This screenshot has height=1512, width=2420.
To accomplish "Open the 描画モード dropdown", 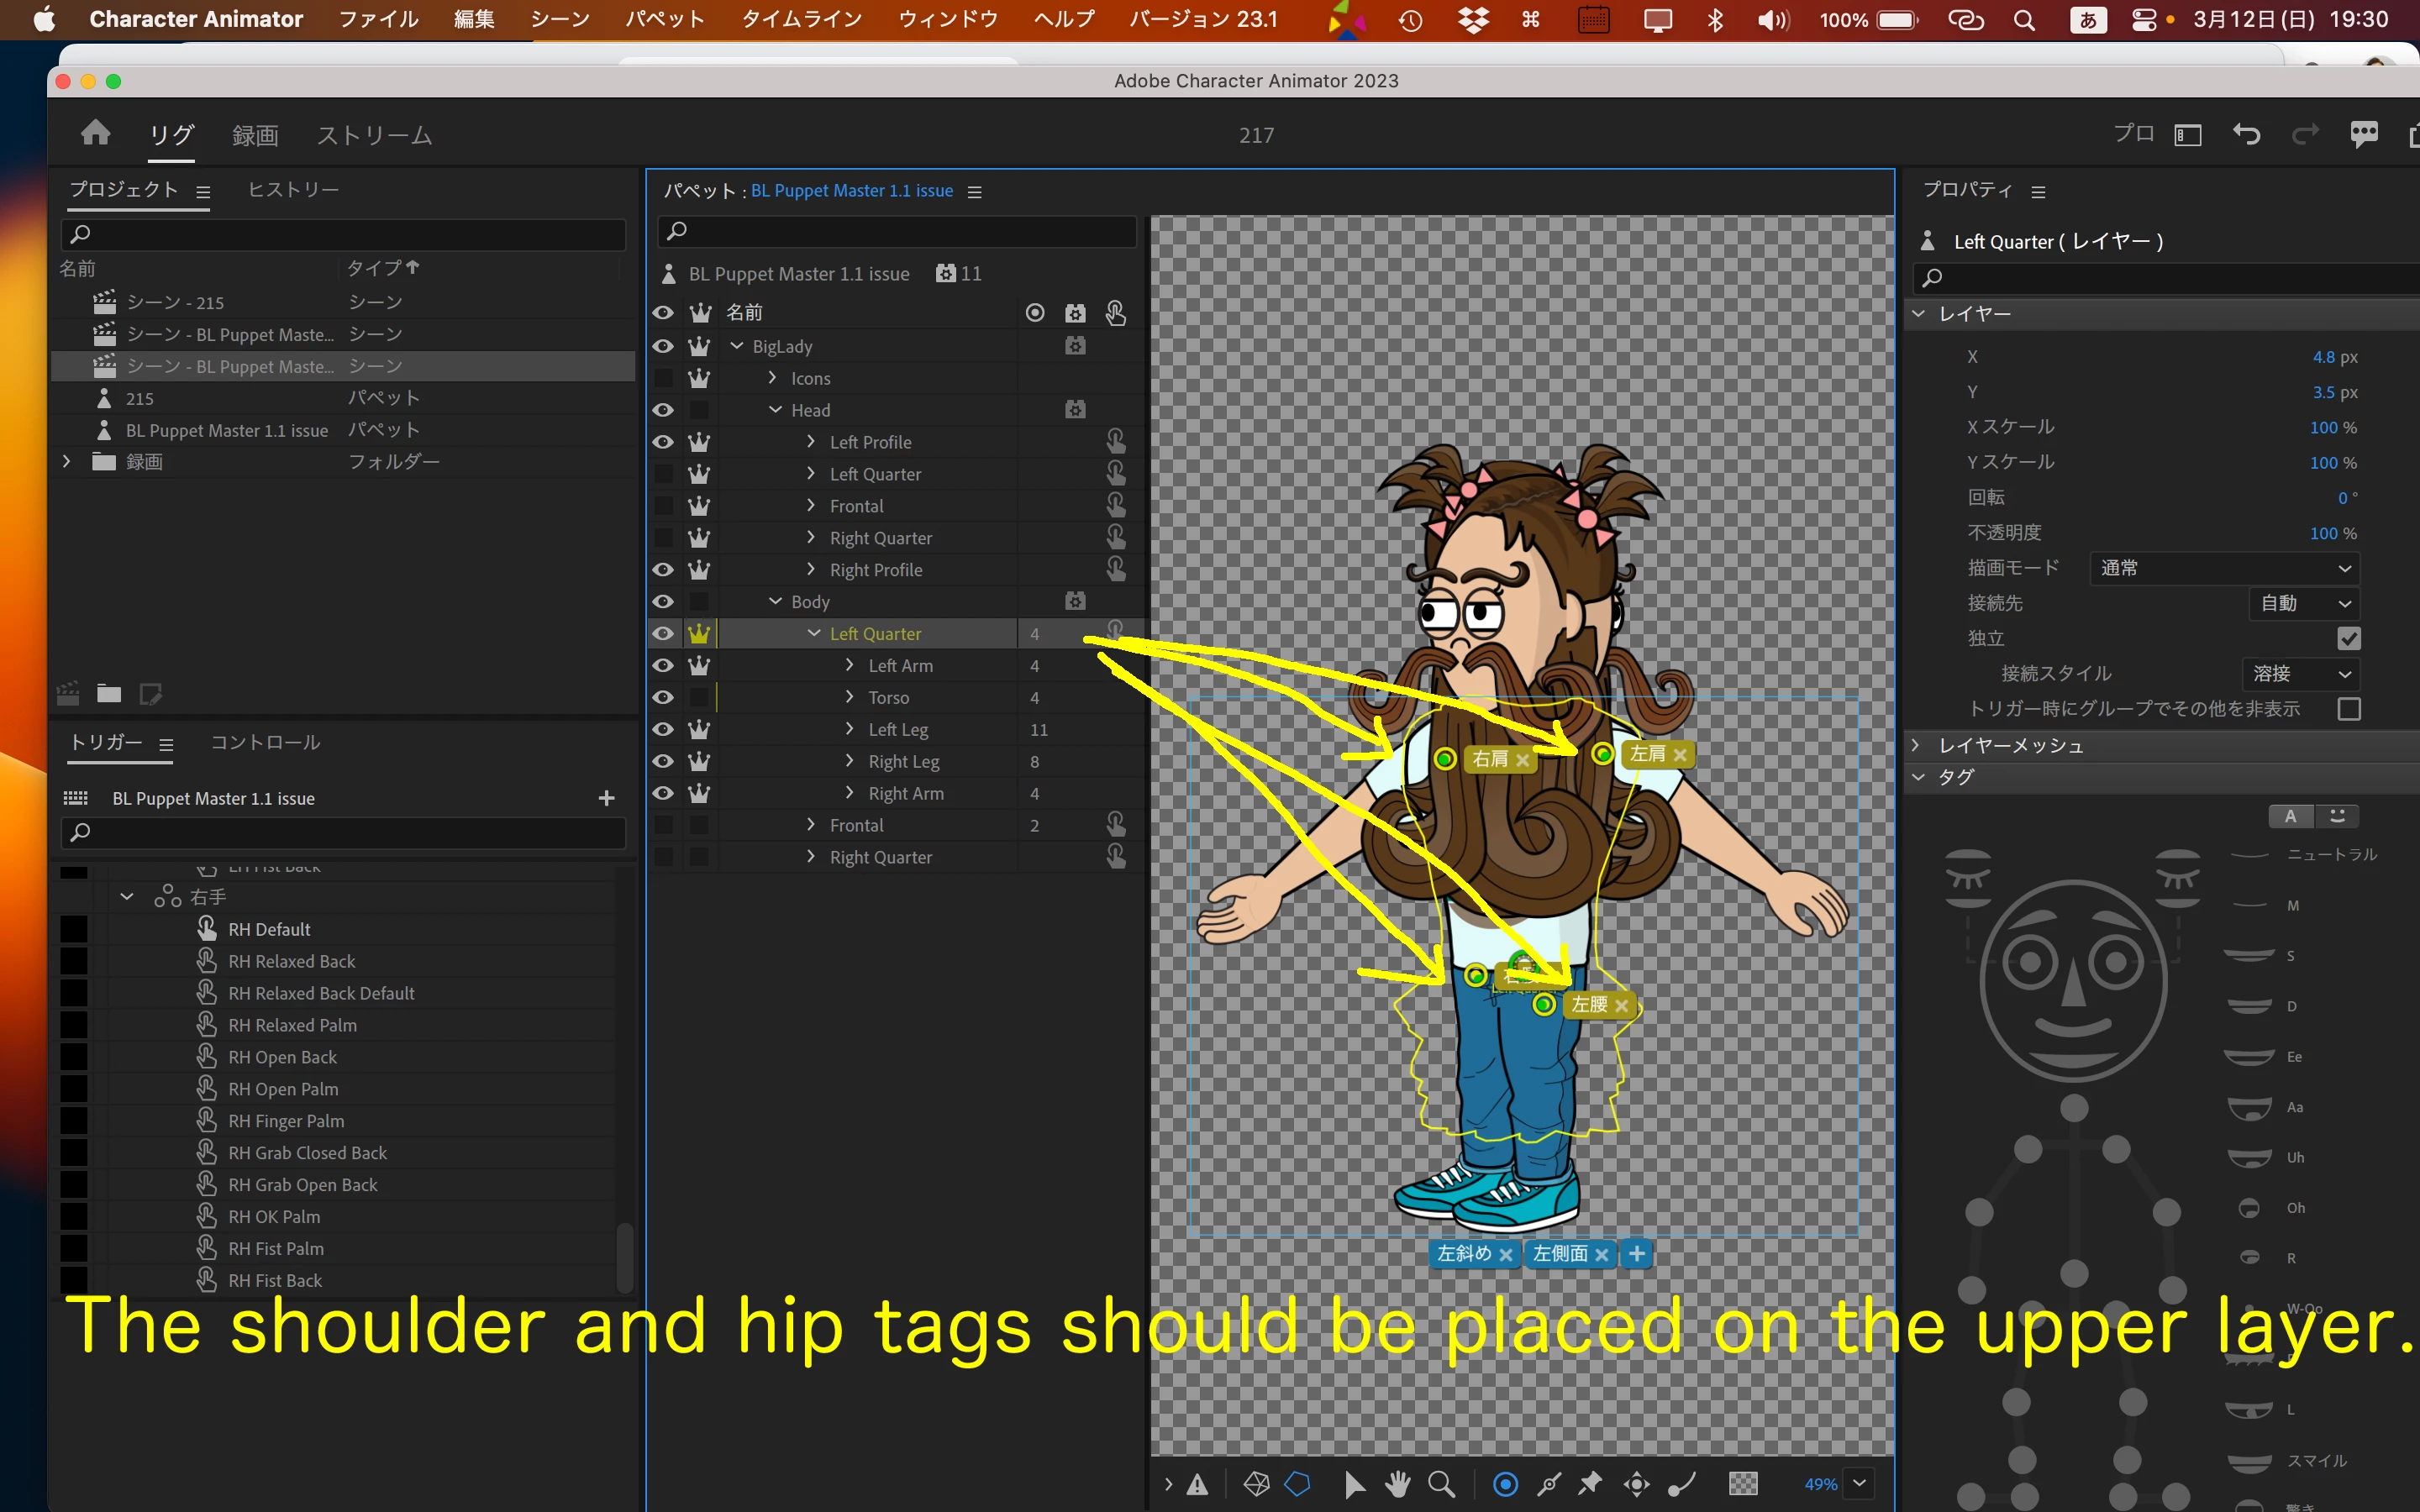I will [2224, 568].
